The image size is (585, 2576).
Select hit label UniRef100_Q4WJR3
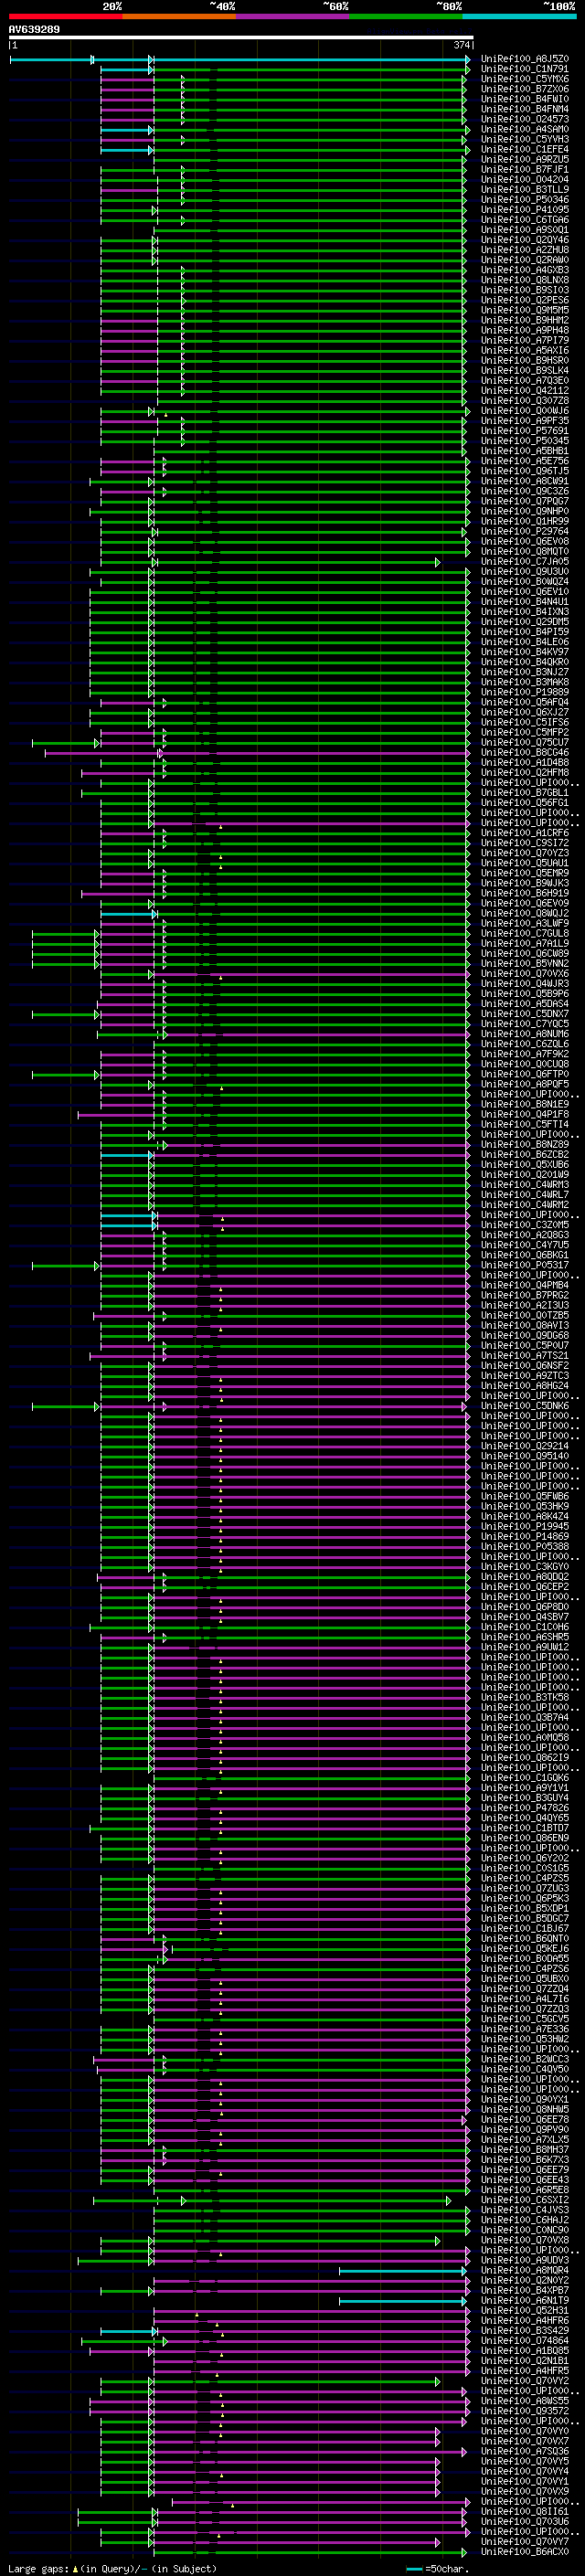click(x=525, y=984)
